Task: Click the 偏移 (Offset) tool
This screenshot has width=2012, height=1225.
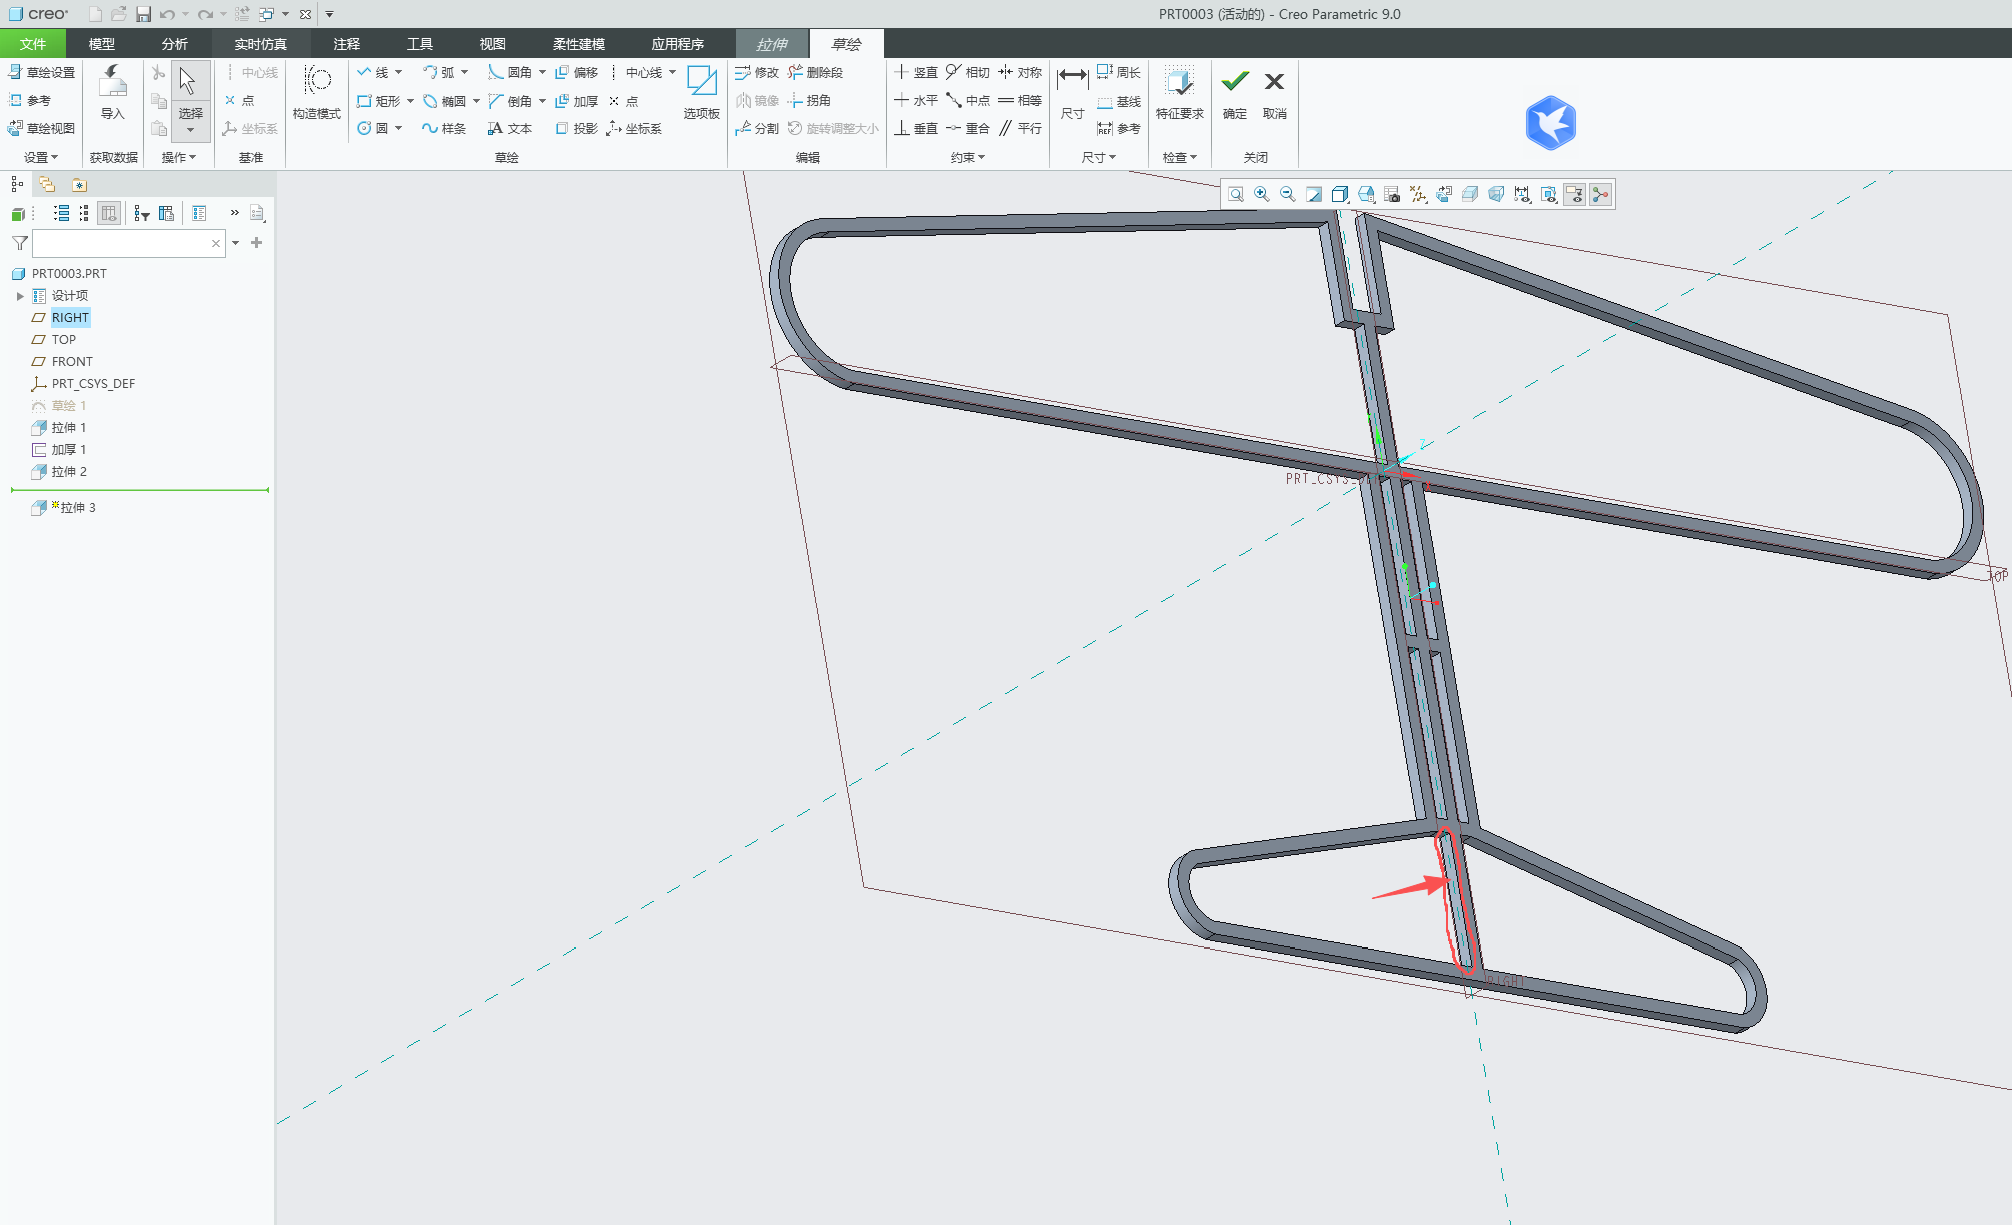Action: [577, 73]
